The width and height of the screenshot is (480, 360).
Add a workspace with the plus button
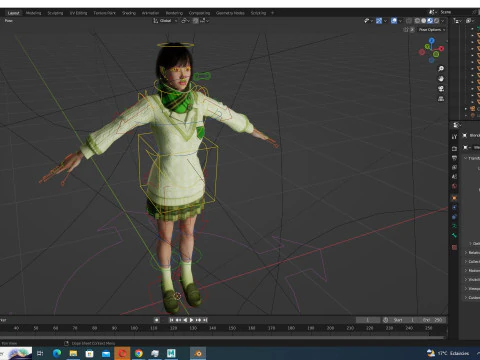(x=272, y=13)
